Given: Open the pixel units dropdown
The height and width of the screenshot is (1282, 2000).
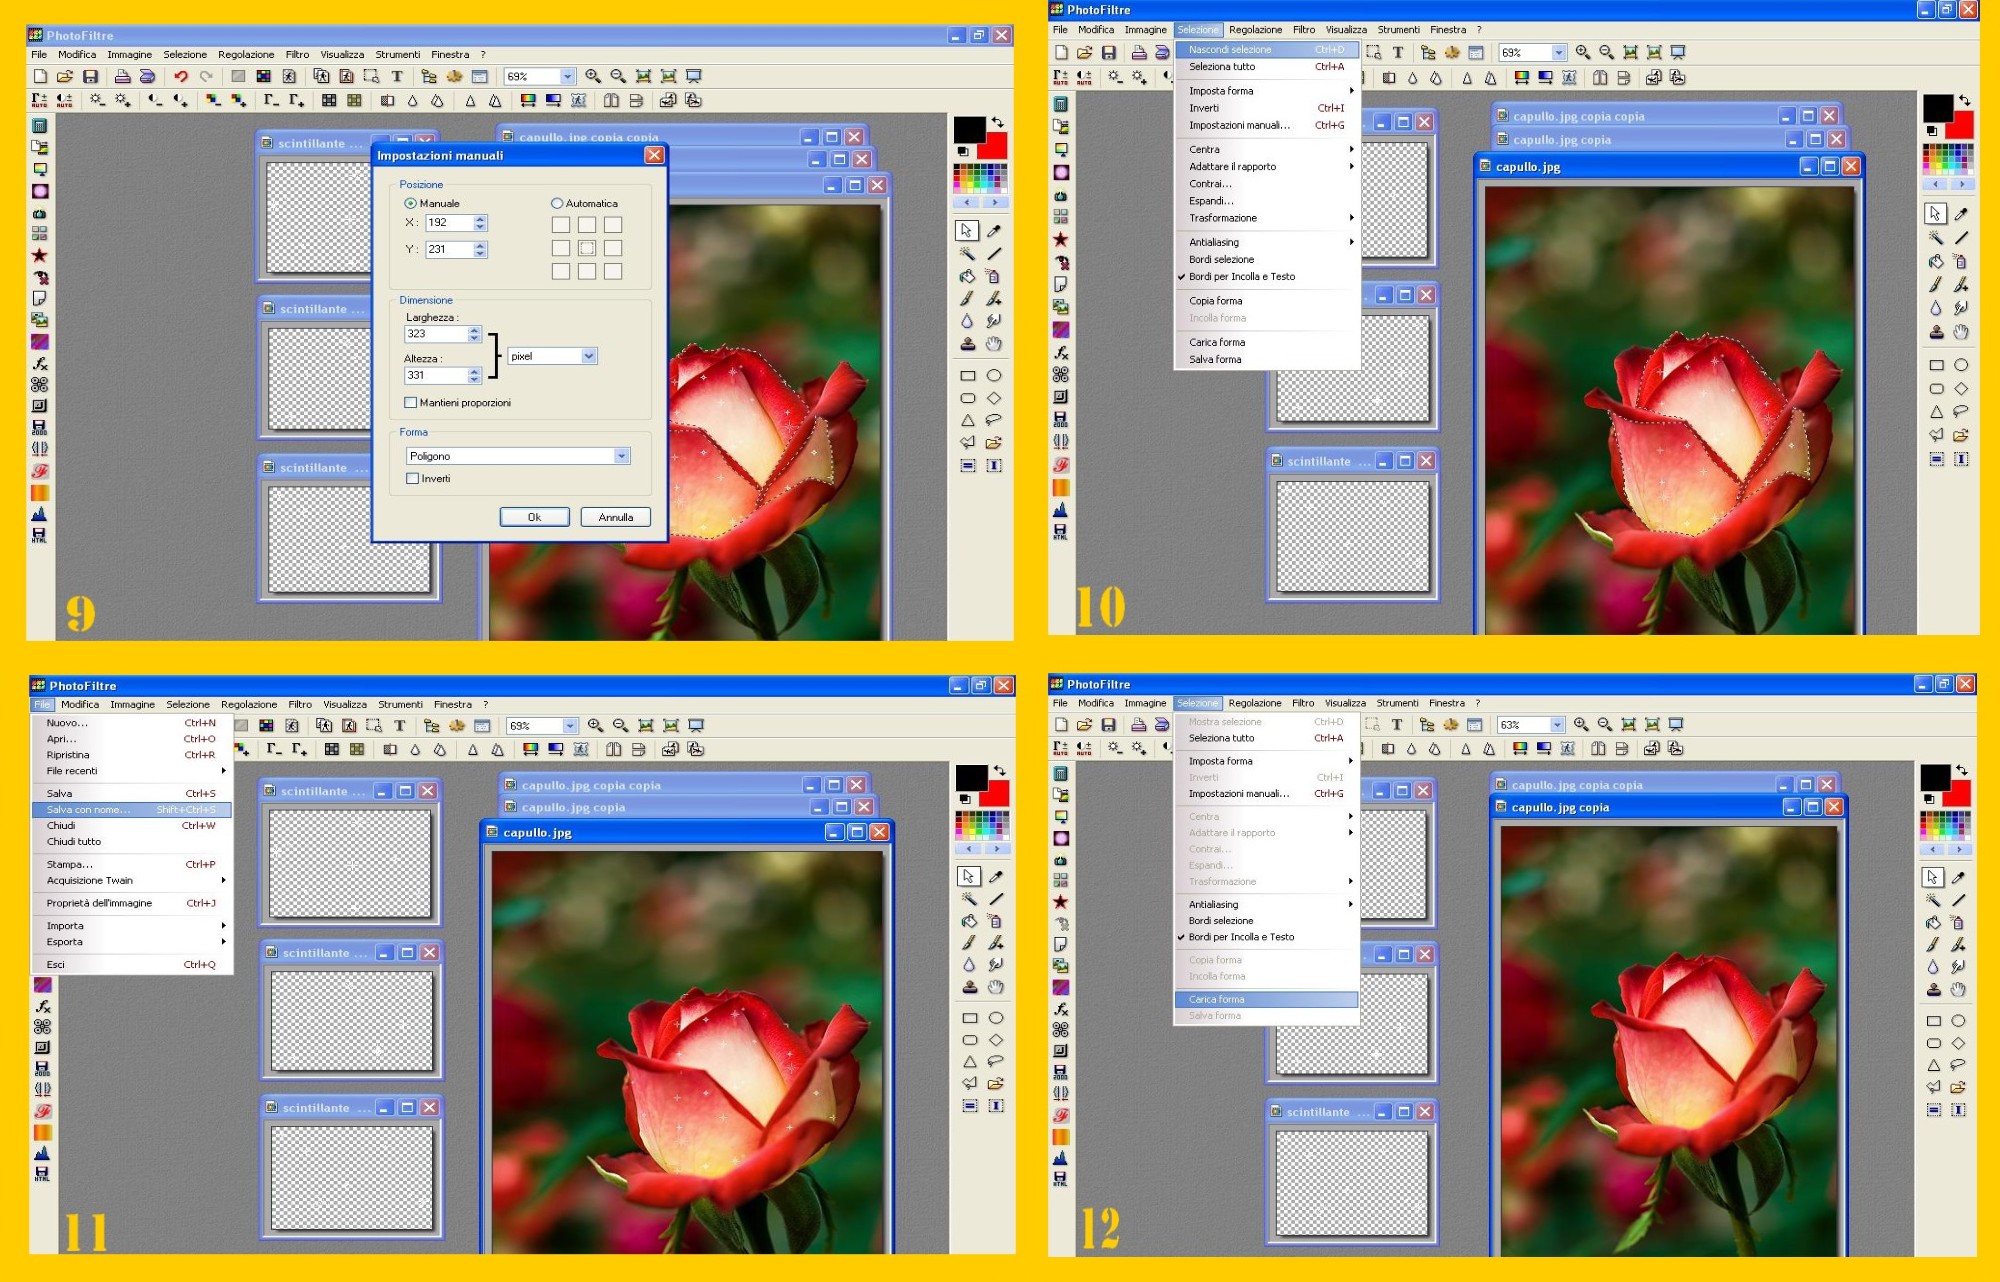Looking at the screenshot, I should 588,356.
